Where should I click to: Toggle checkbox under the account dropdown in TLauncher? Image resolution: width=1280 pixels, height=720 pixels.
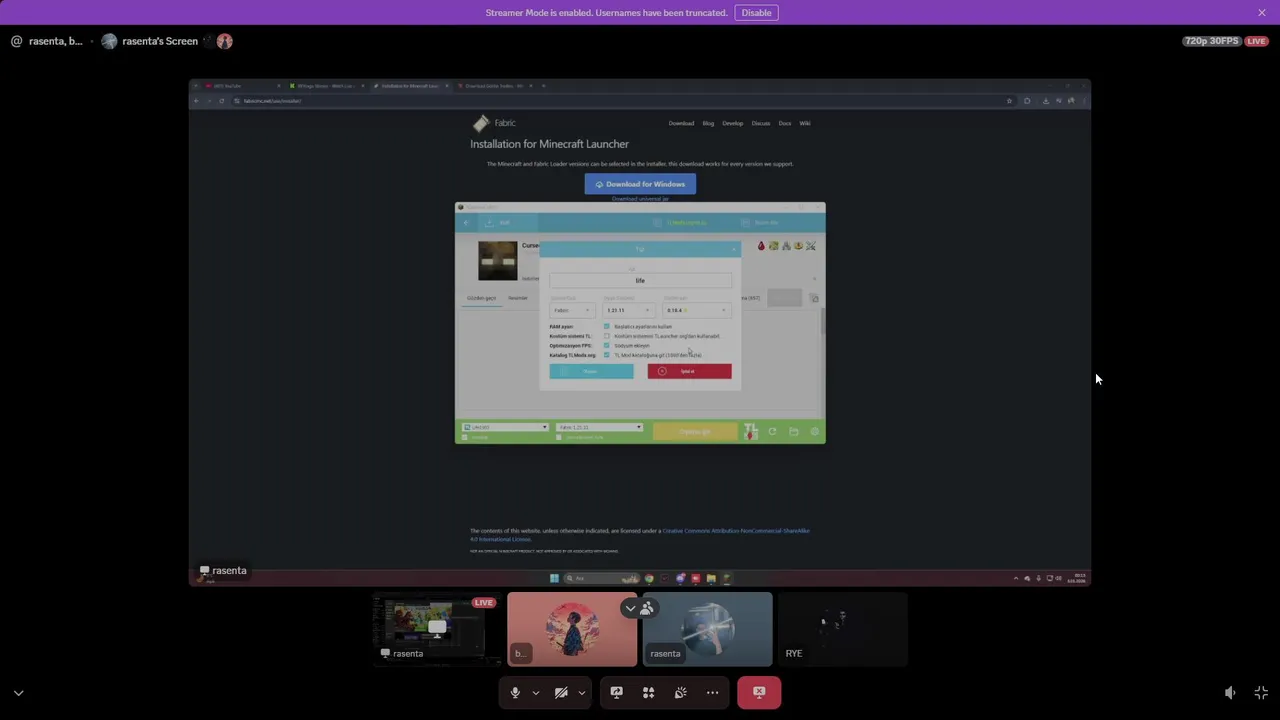[465, 437]
